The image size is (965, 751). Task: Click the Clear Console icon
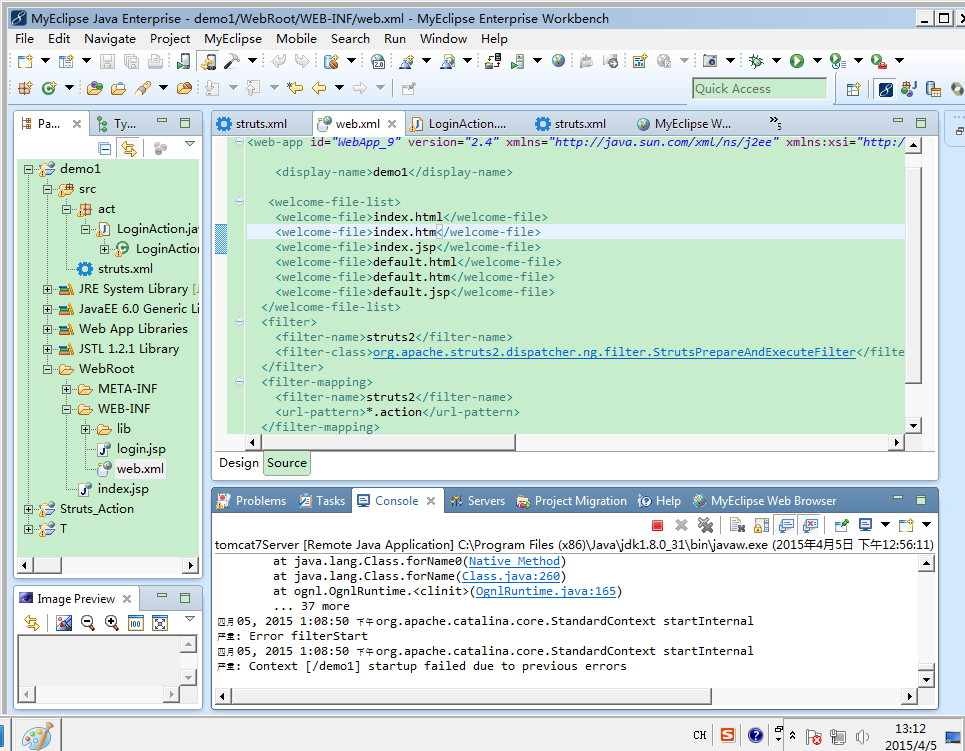pos(737,525)
